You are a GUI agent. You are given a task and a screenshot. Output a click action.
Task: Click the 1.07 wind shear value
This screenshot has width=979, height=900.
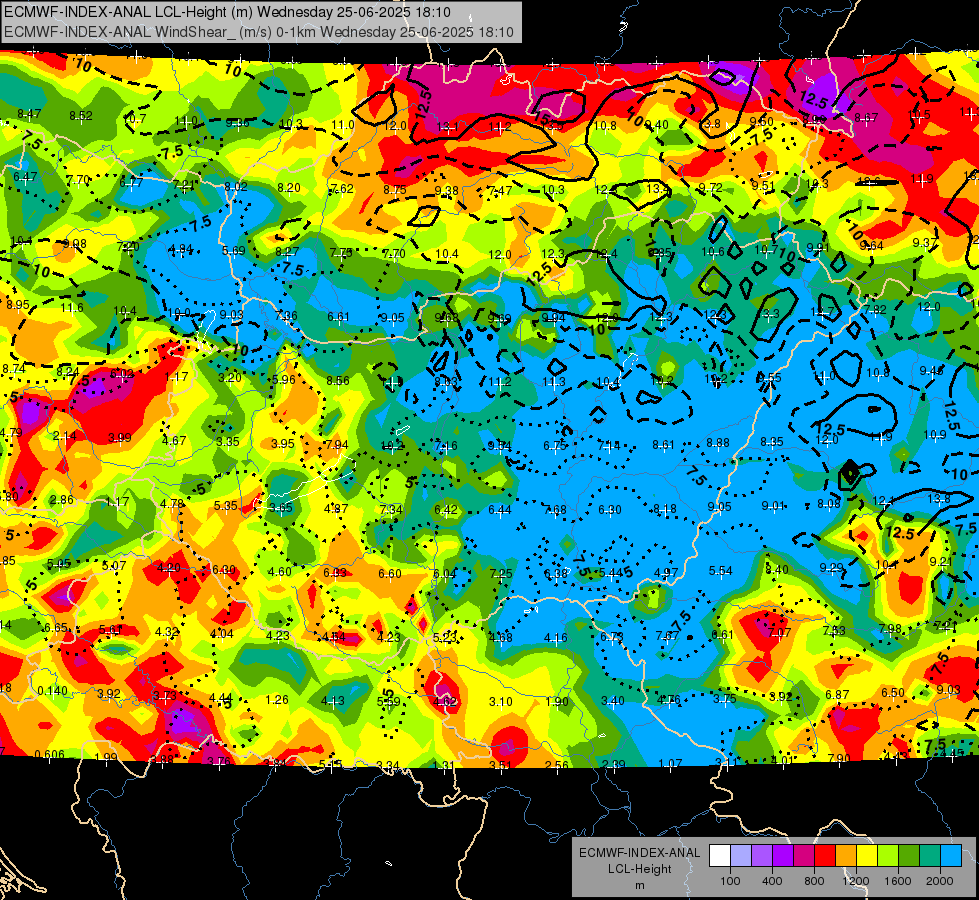click(670, 763)
